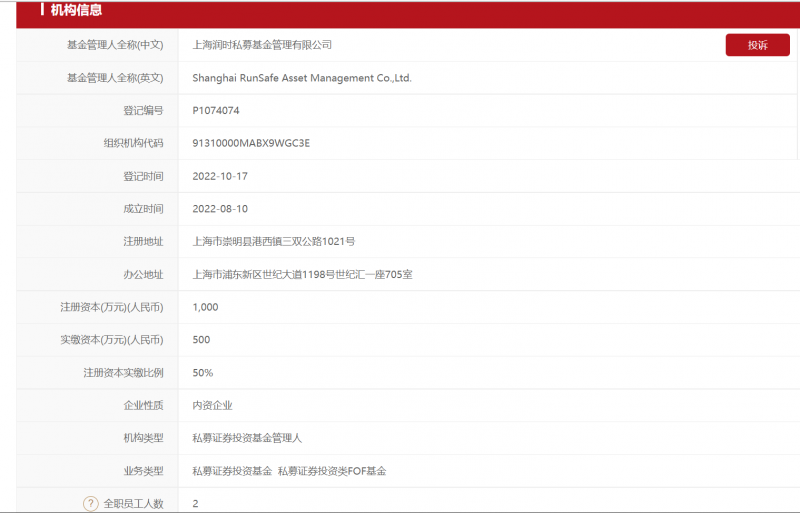Viewport: 800px width, 513px height.
Task: Click the red 投诉 complaint button
Action: click(x=757, y=45)
